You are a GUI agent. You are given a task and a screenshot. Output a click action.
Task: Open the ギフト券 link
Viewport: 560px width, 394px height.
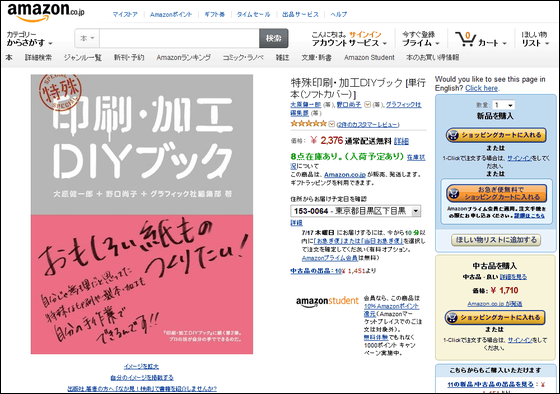pyautogui.click(x=214, y=14)
